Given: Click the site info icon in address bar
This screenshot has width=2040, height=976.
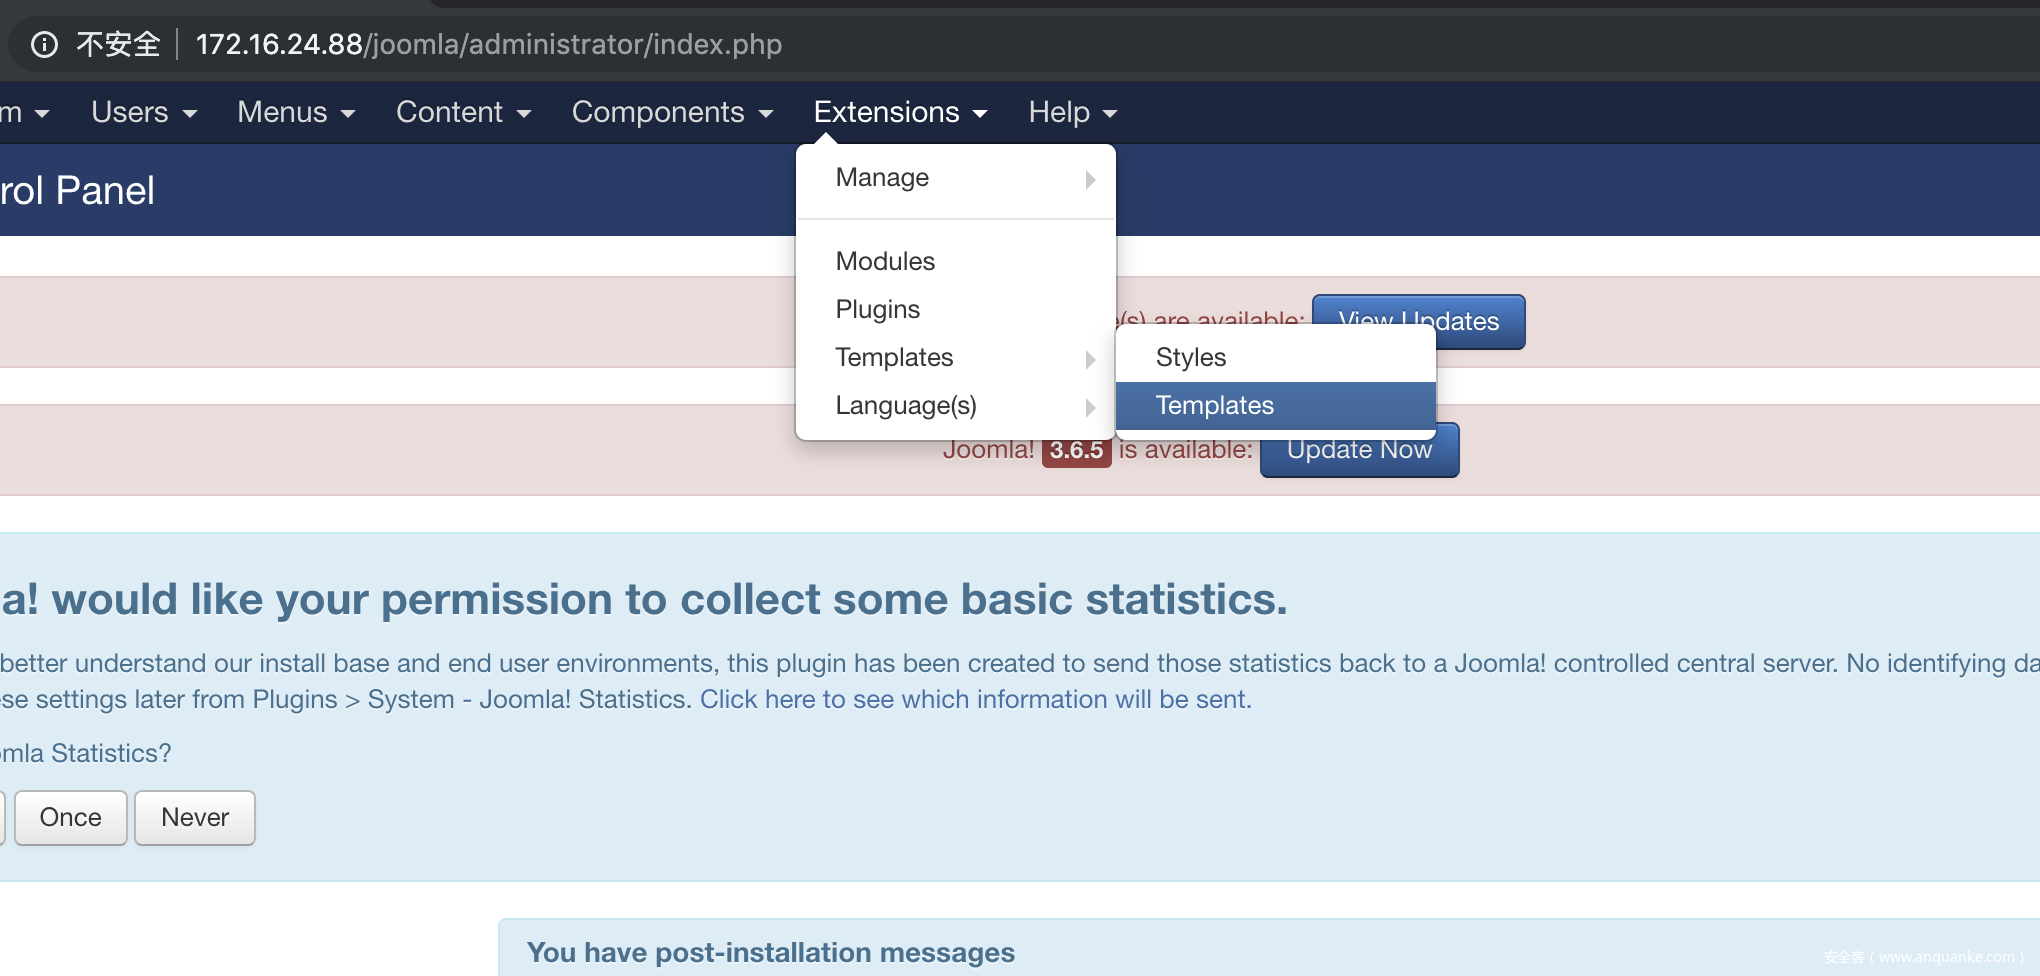Looking at the screenshot, I should click(x=44, y=45).
